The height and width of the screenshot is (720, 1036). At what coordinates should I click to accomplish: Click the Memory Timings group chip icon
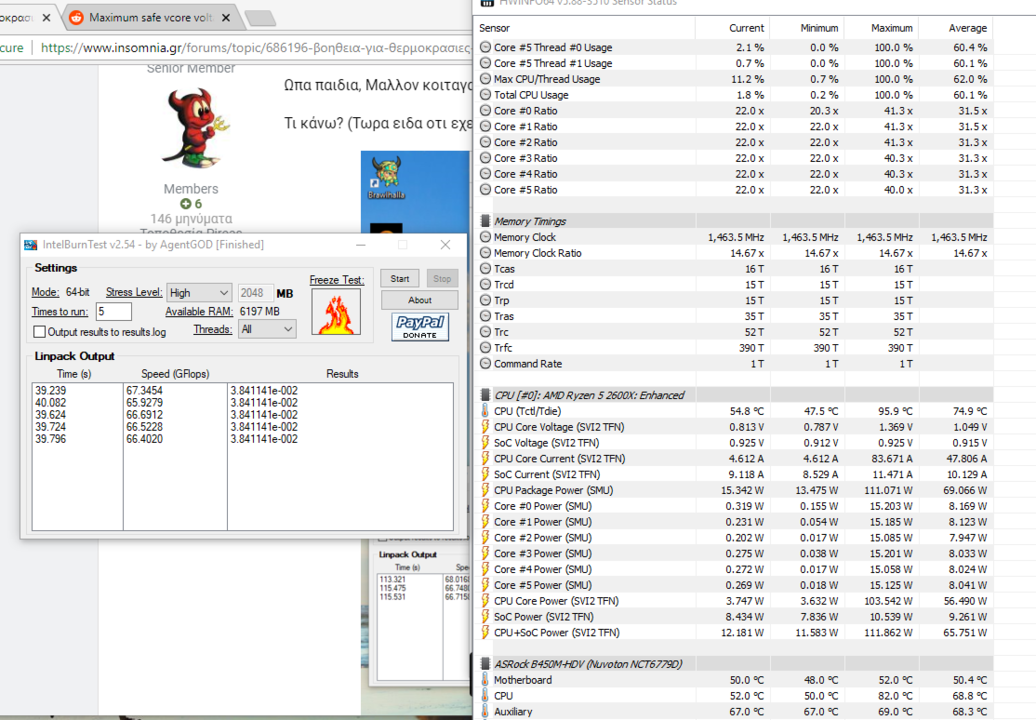(486, 221)
